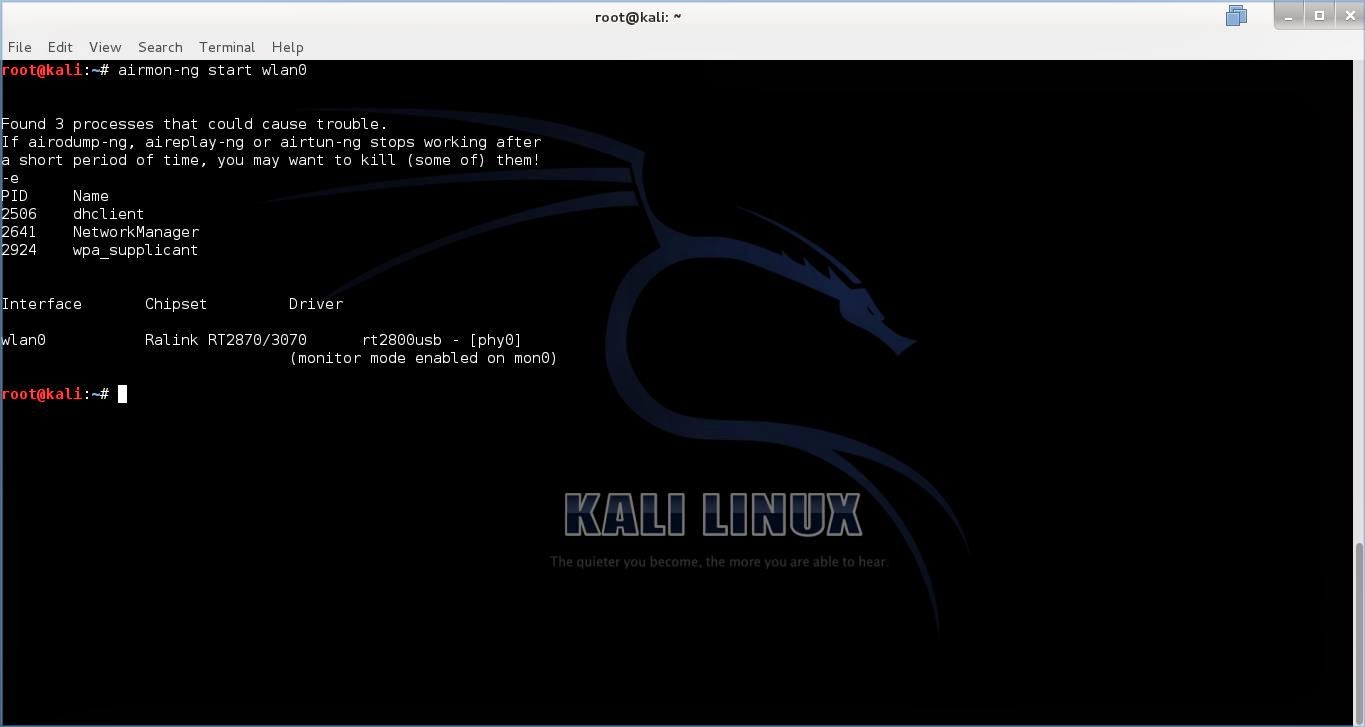Click the terminal cursor at the bottom prompt

(x=123, y=394)
